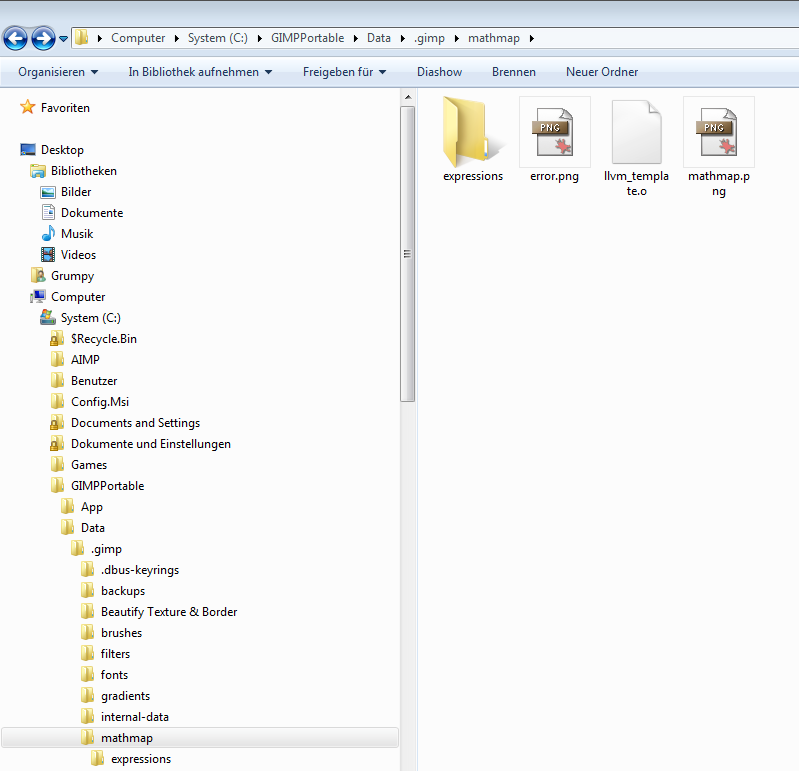Screen dimensions: 799x771
Task: Click the Back navigation arrow button
Action: pyautogui.click(x=16, y=39)
